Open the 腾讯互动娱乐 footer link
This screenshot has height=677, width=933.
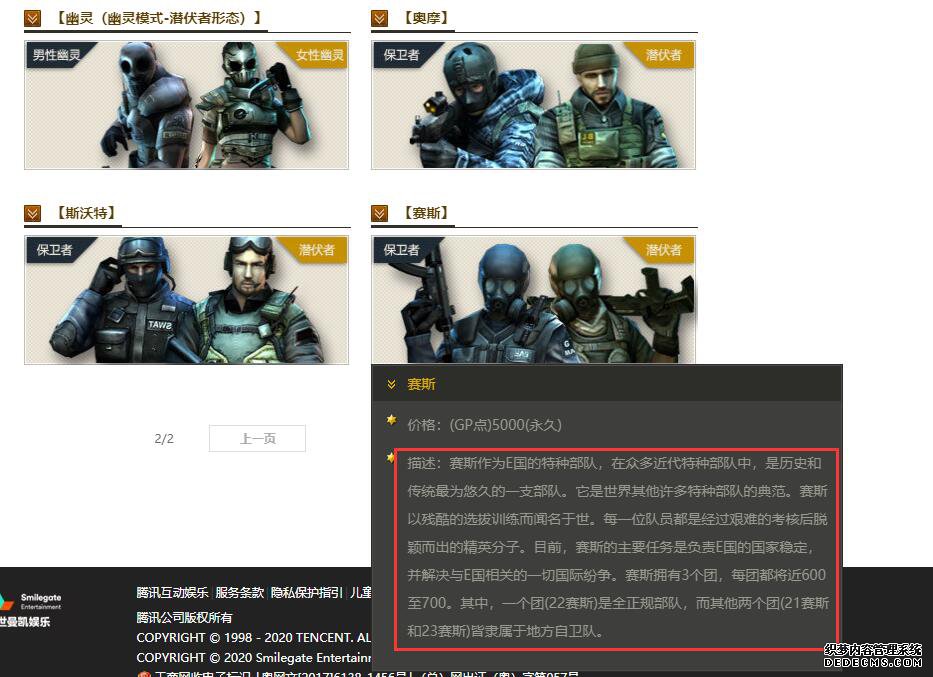point(172,593)
